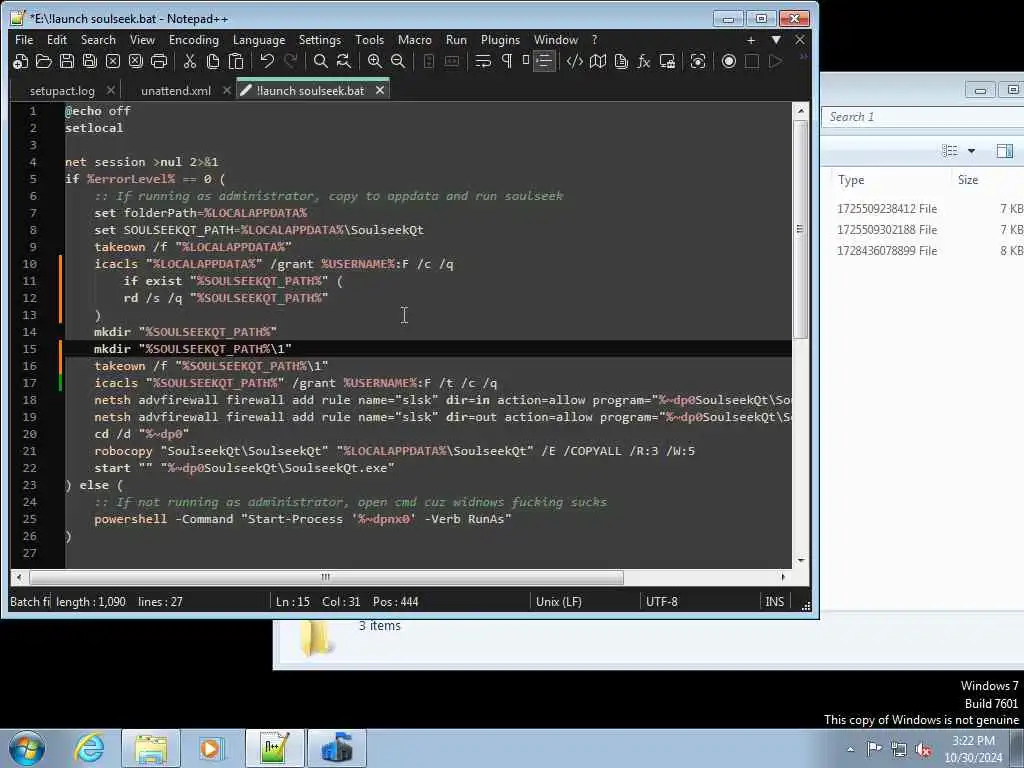
Task: Click line number 15 in margin
Action: [x=31, y=349]
